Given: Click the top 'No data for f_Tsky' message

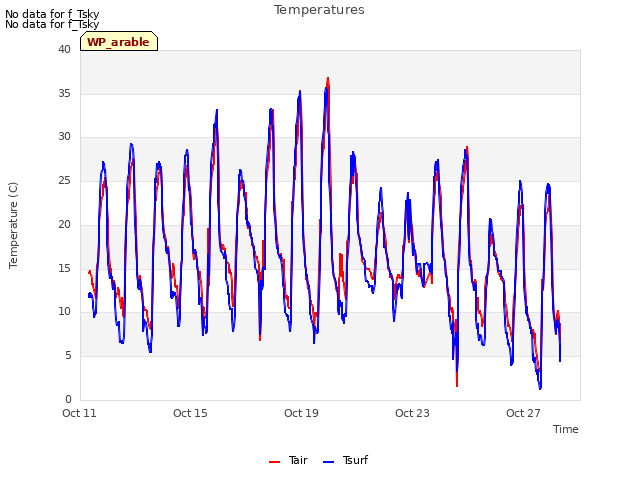Looking at the screenshot, I should pyautogui.click(x=52, y=14).
